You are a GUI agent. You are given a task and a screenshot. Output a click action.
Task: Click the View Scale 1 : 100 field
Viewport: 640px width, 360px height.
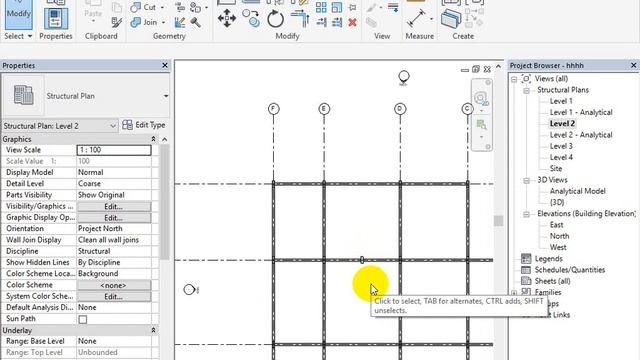(x=114, y=150)
